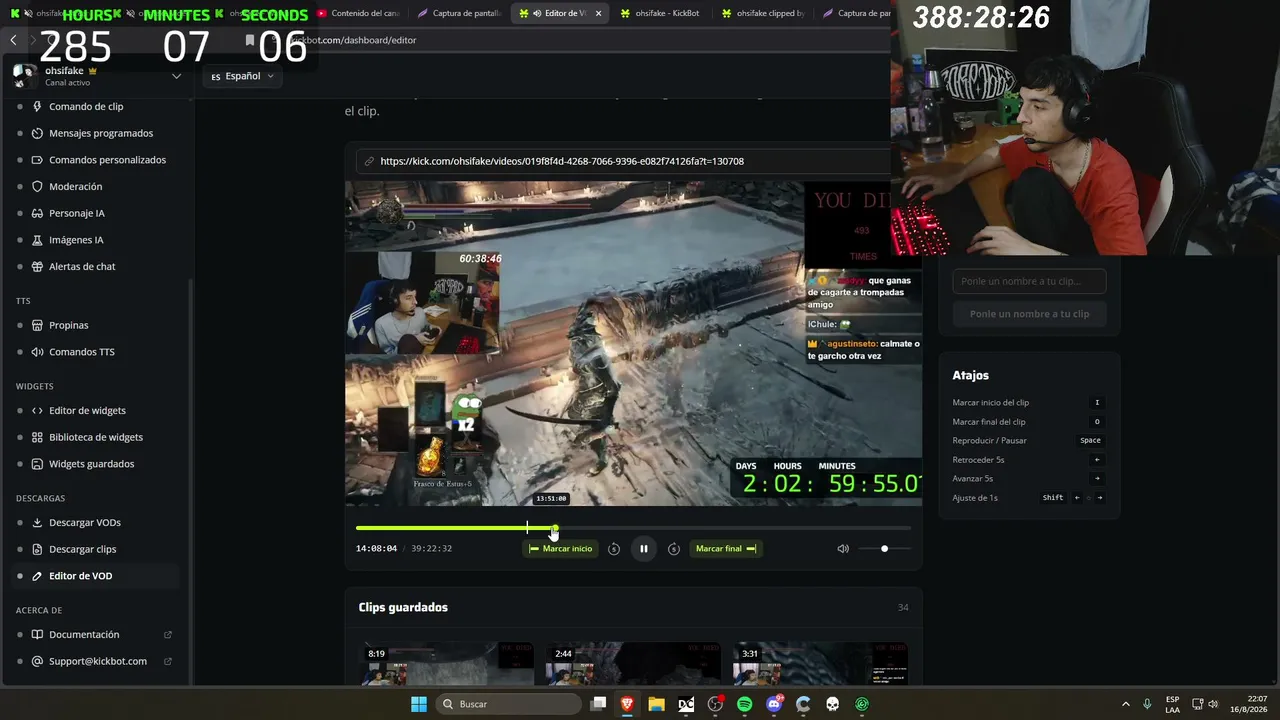Mute the player volume speaker icon

point(843,548)
